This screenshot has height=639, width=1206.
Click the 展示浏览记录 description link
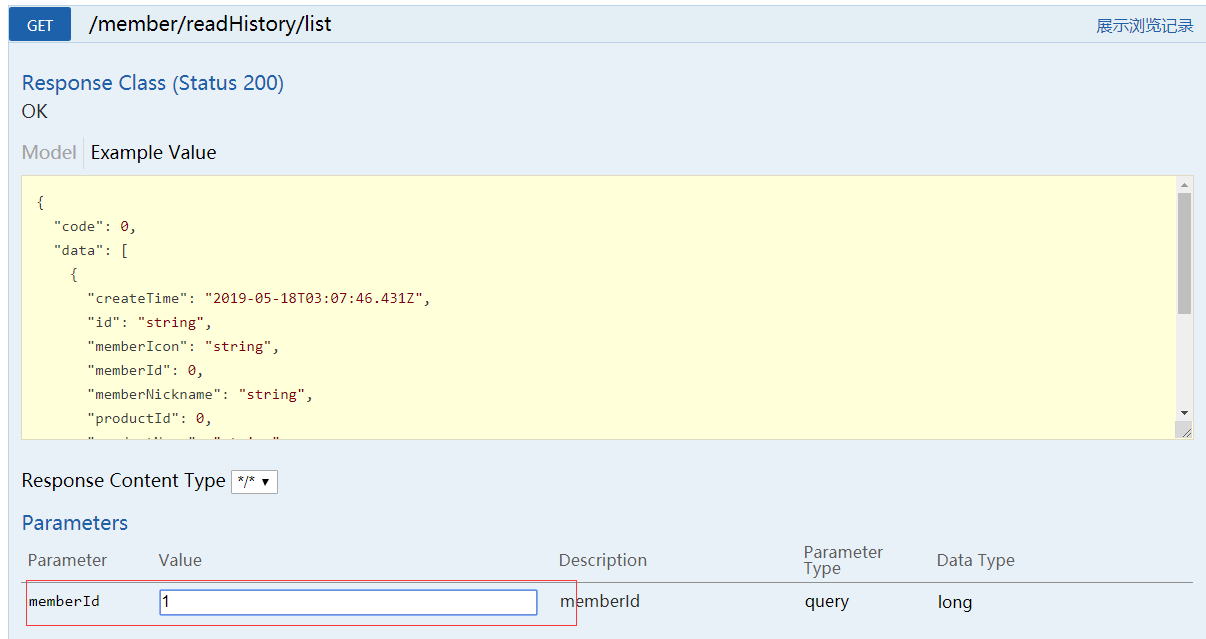[x=1144, y=26]
